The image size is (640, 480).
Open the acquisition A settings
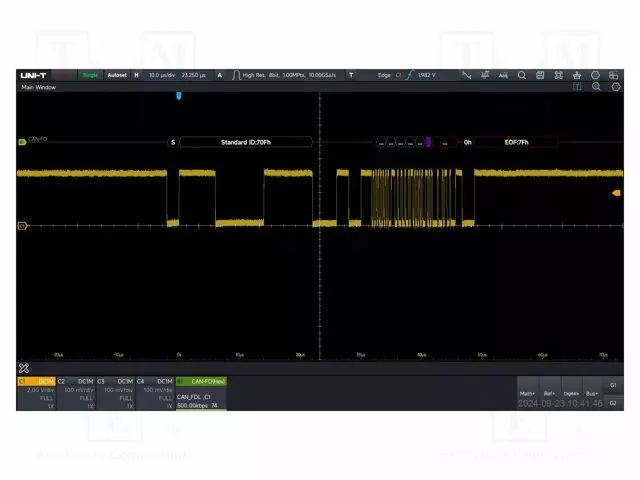pos(220,75)
